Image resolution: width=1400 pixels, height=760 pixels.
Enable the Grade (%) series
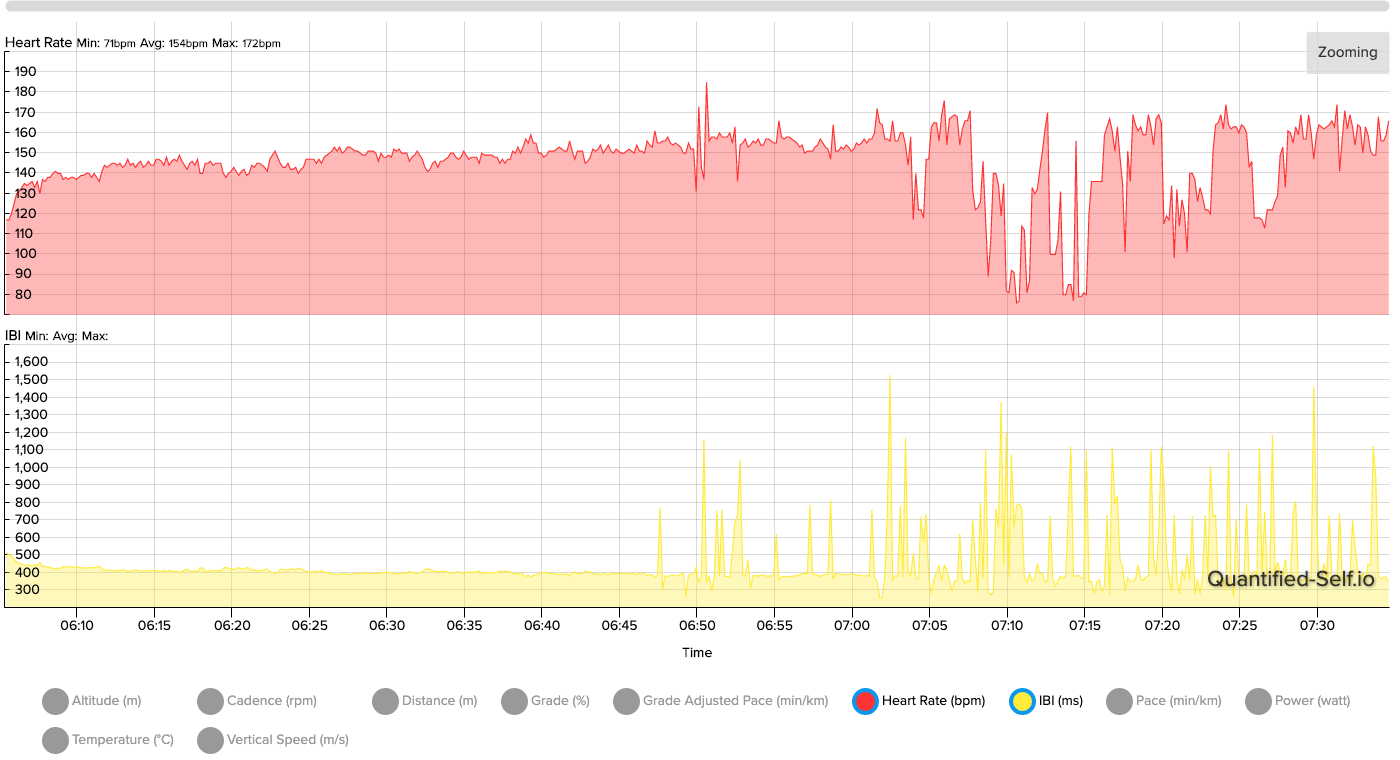(x=514, y=701)
